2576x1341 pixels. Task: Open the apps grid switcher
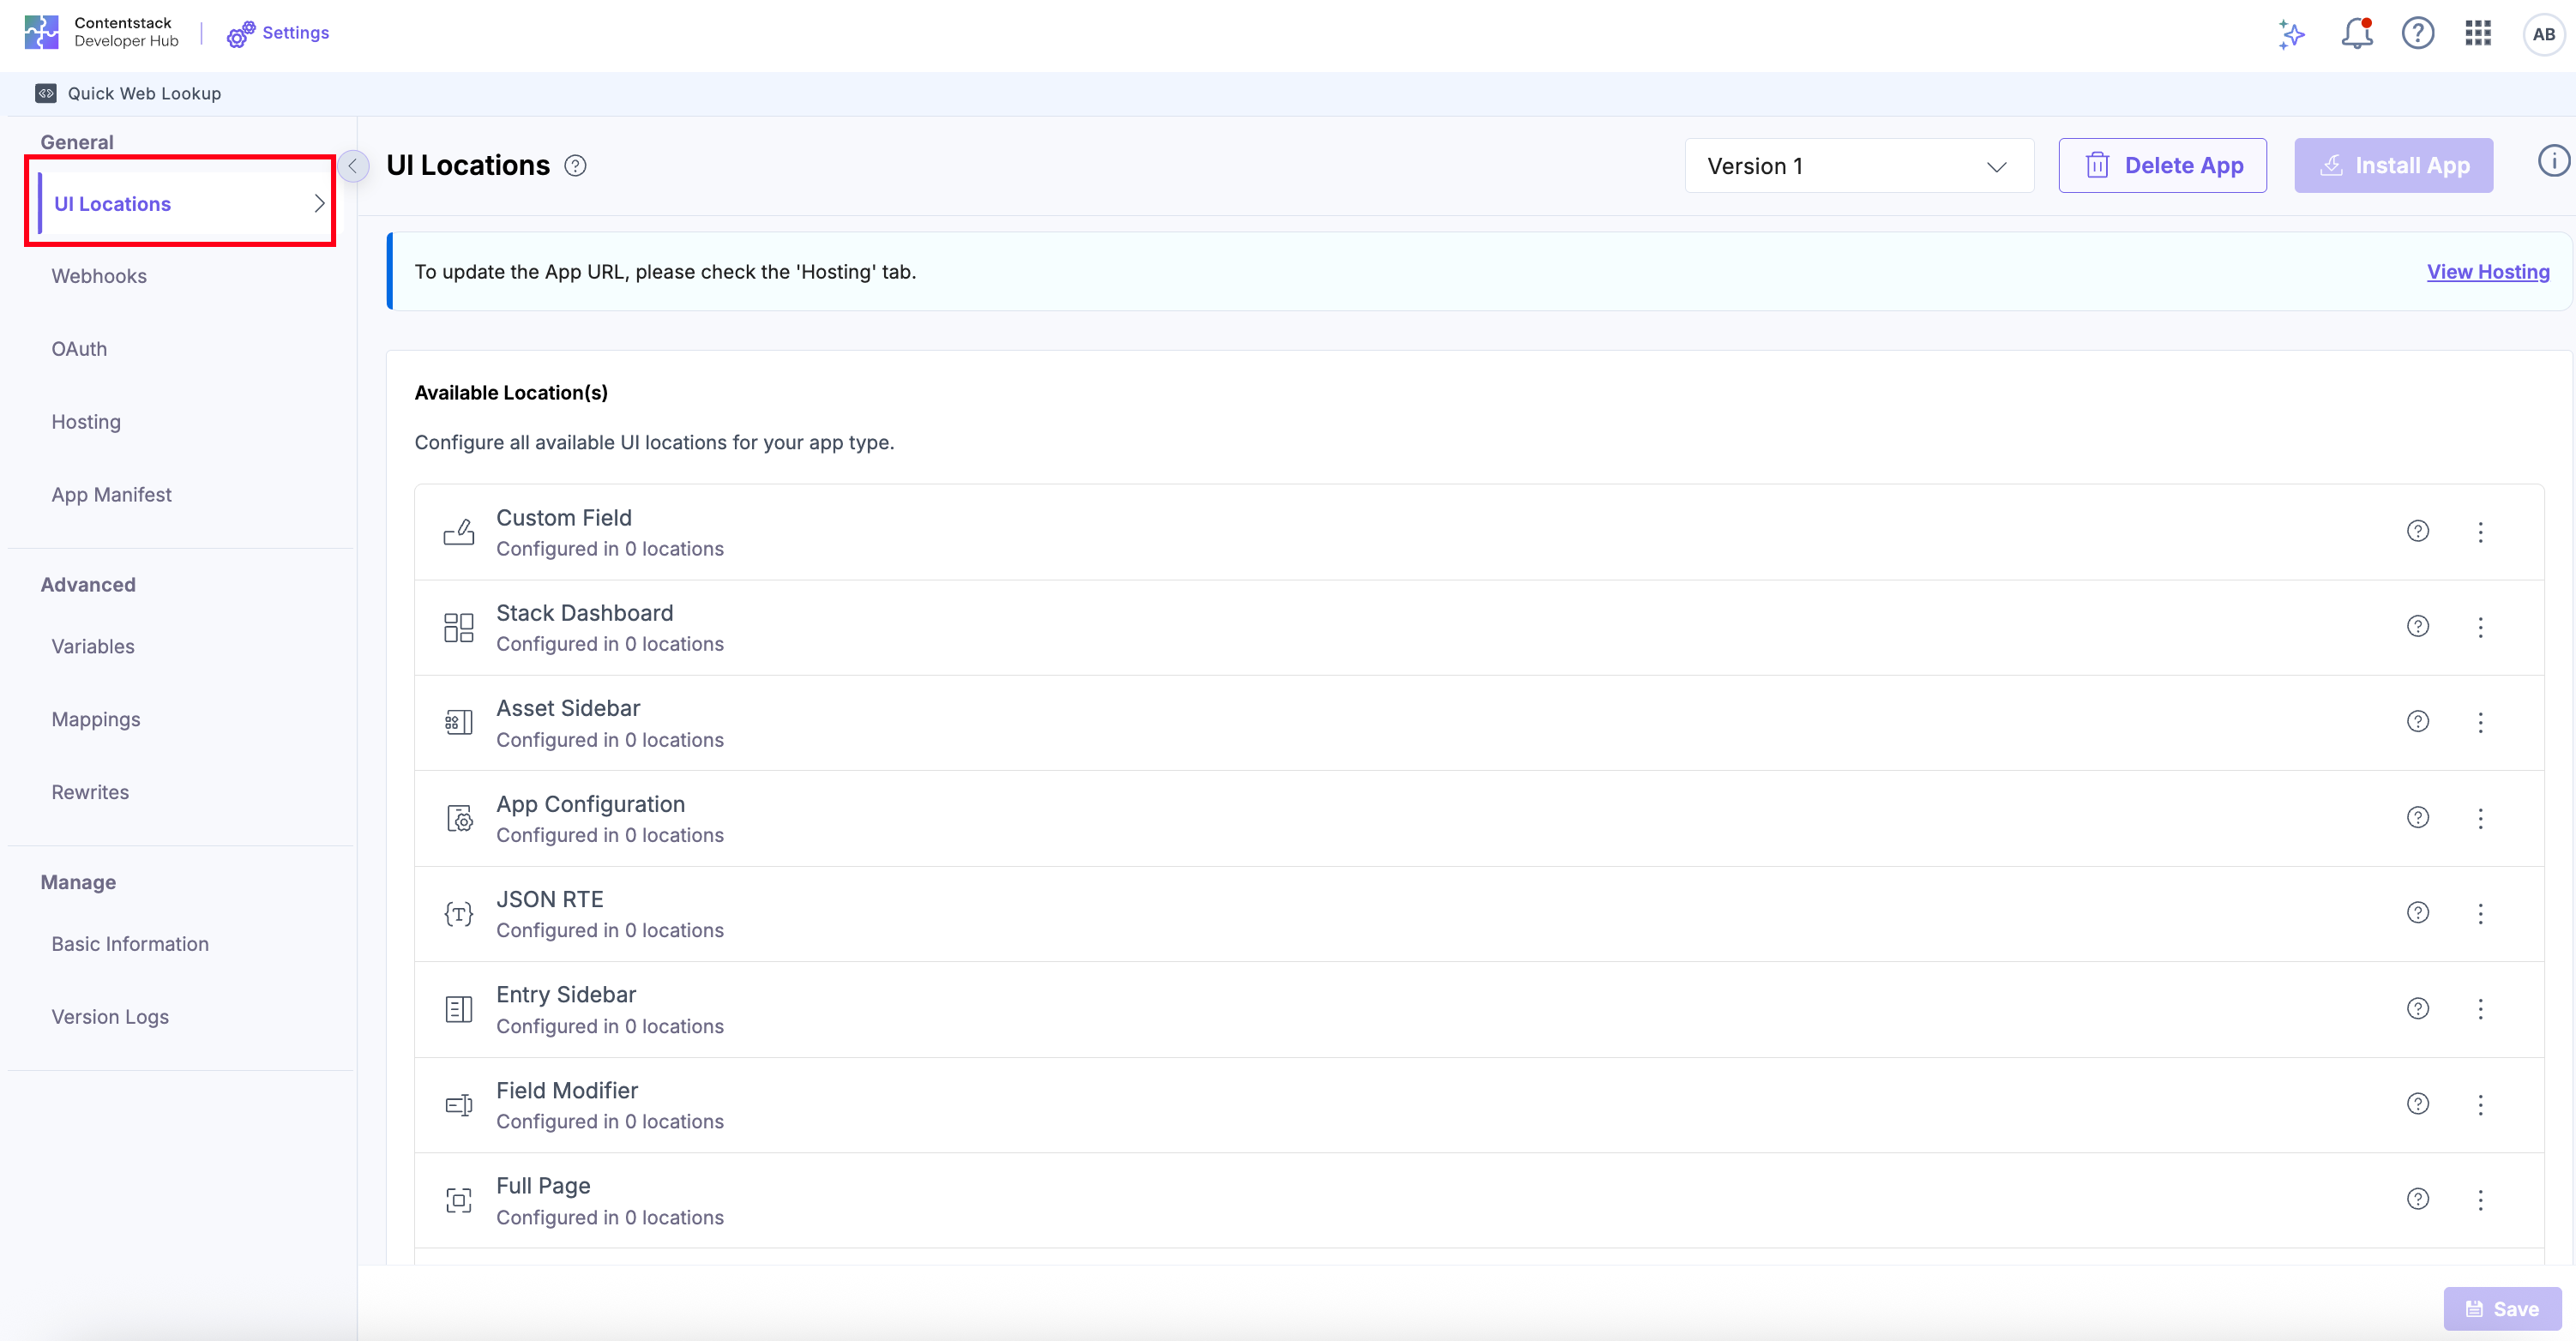(2478, 34)
